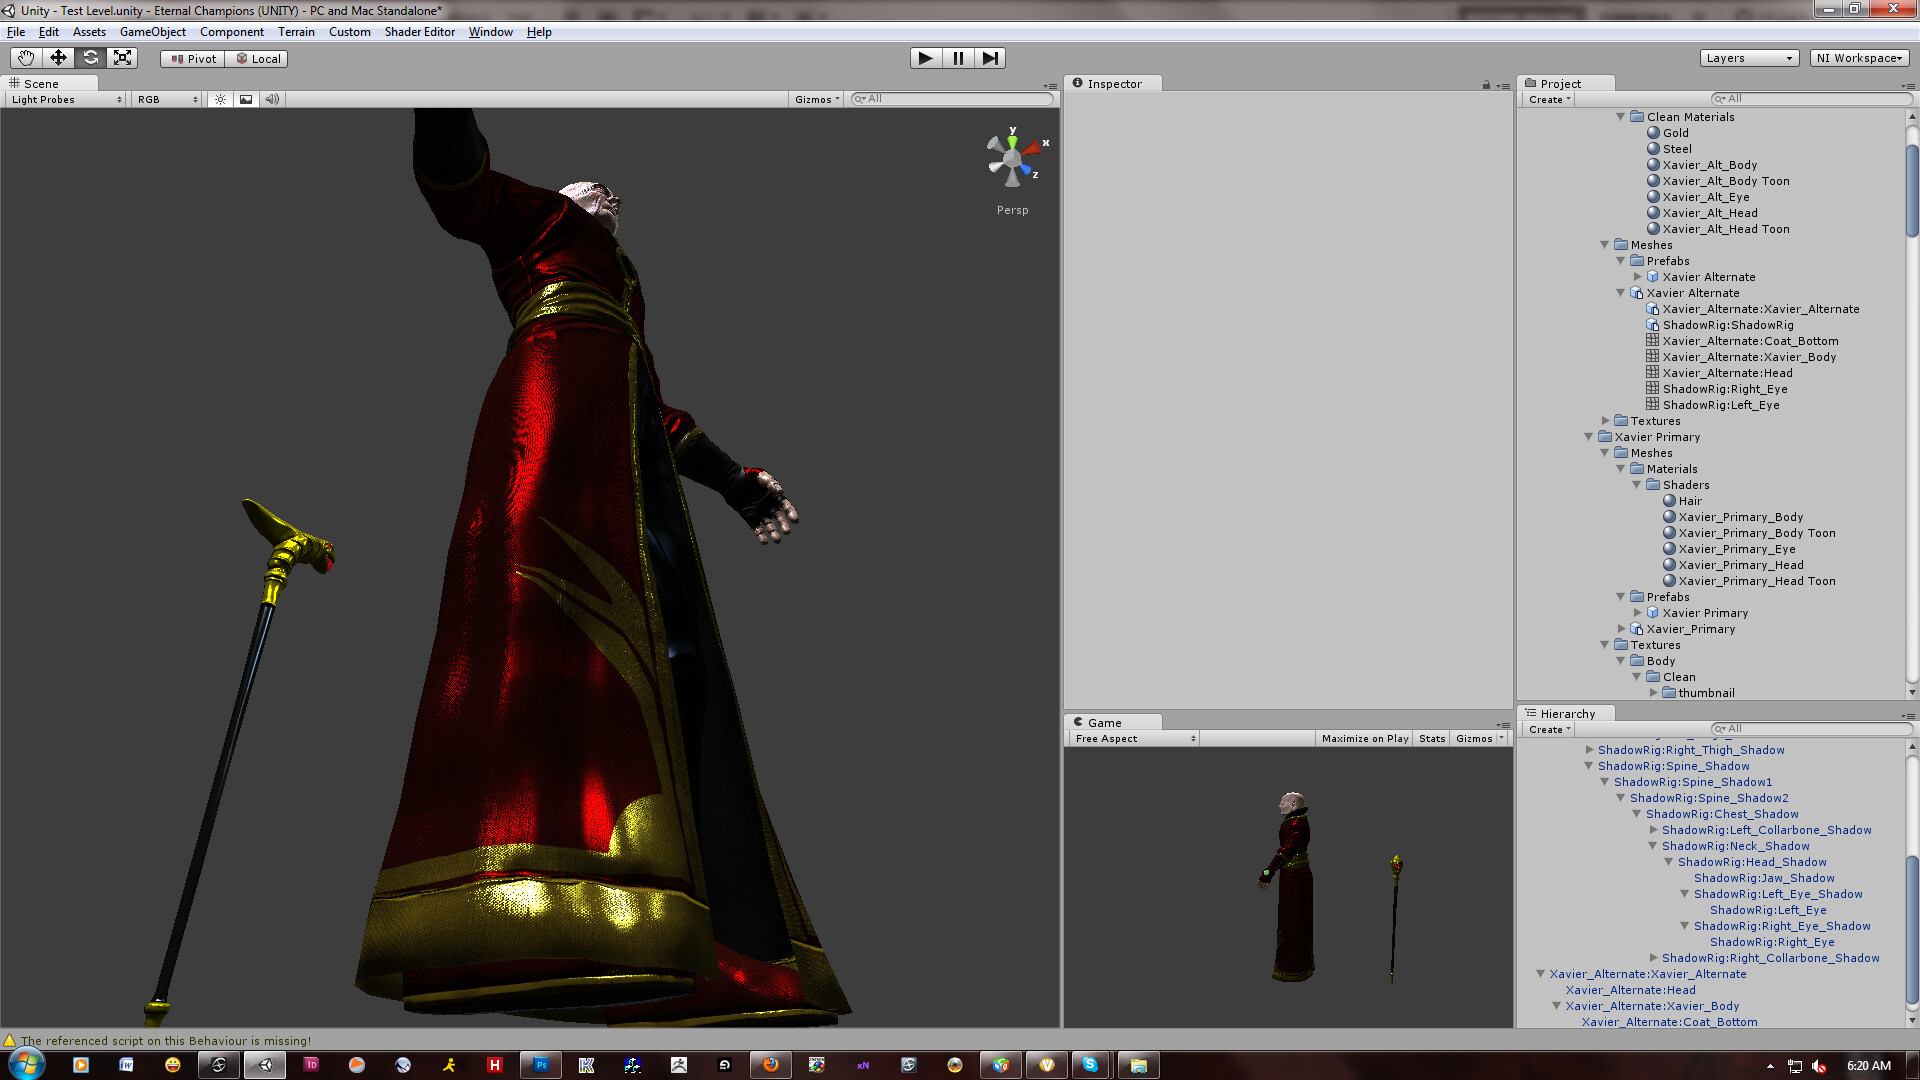Toggle Pivot mode in the toolbar
Viewport: 1920px width, 1080px height.
coord(192,58)
